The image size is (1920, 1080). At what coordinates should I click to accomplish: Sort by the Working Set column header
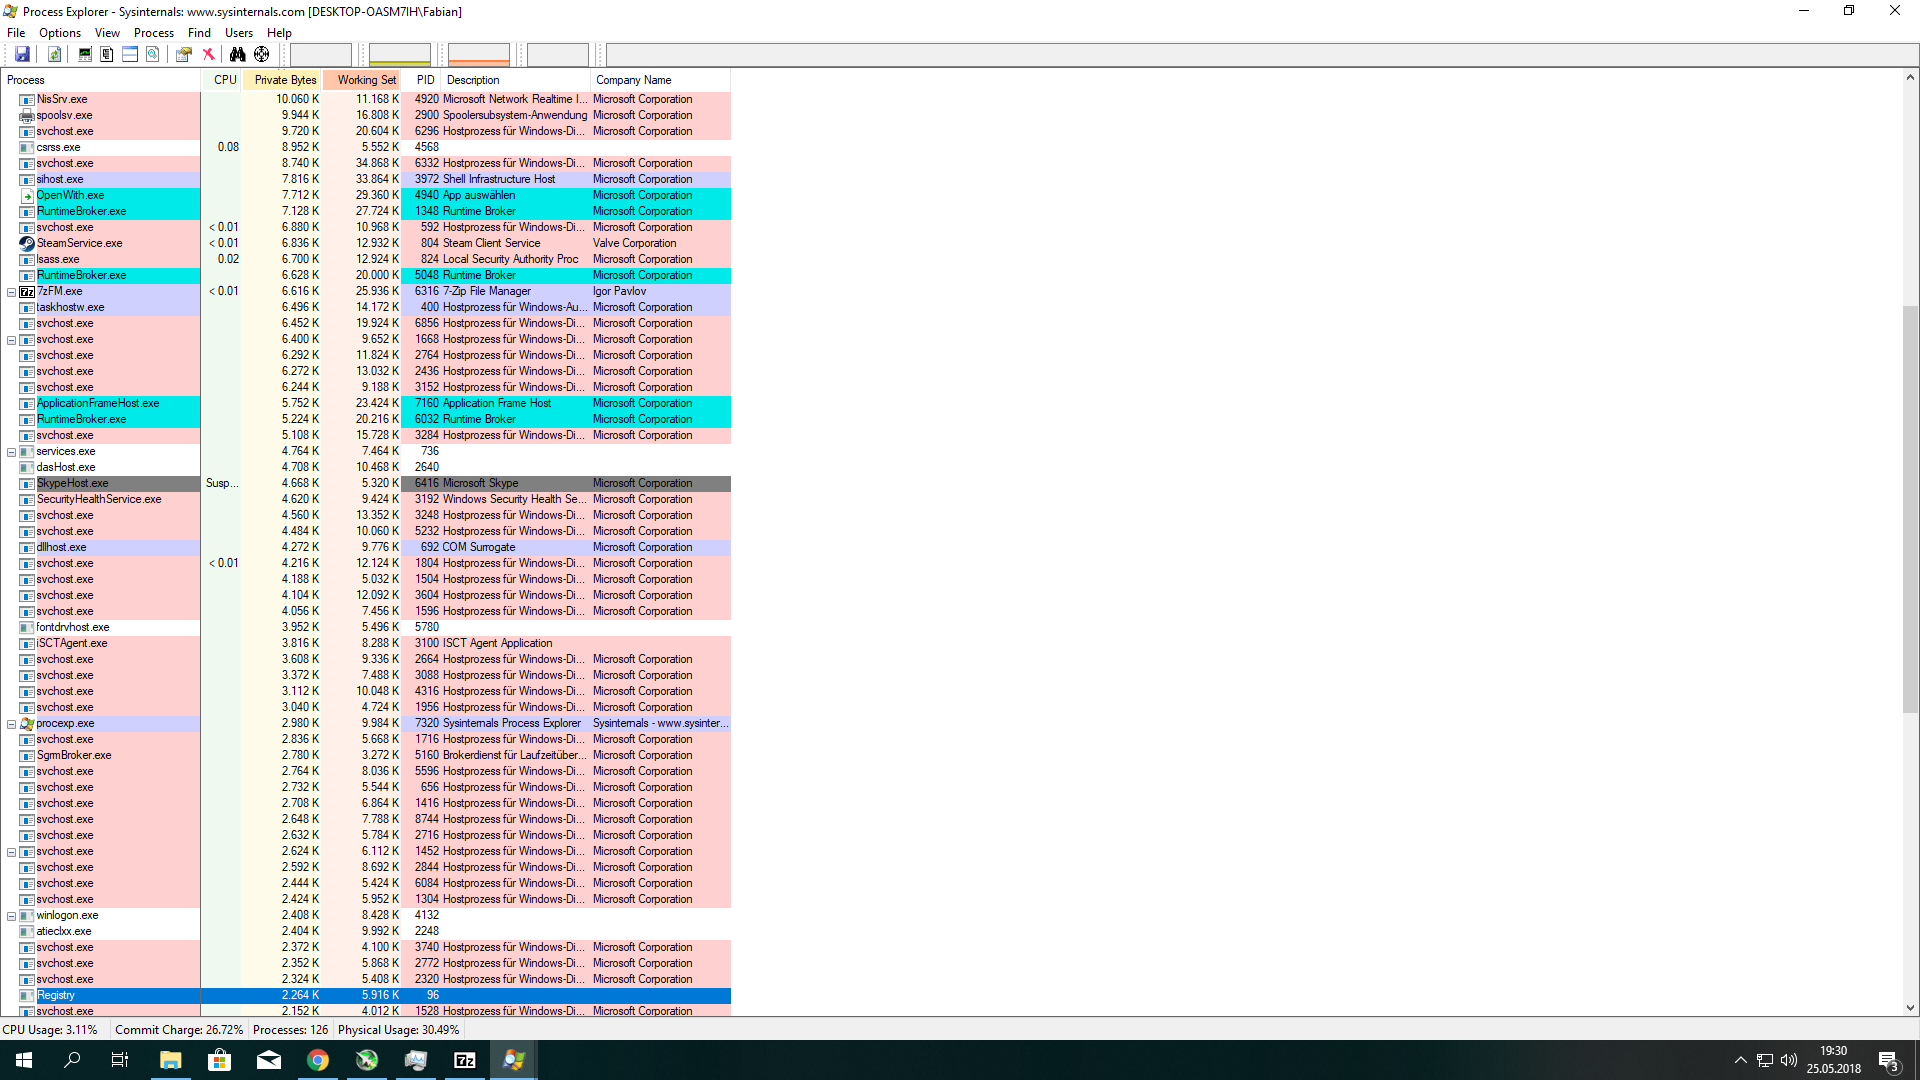365,80
